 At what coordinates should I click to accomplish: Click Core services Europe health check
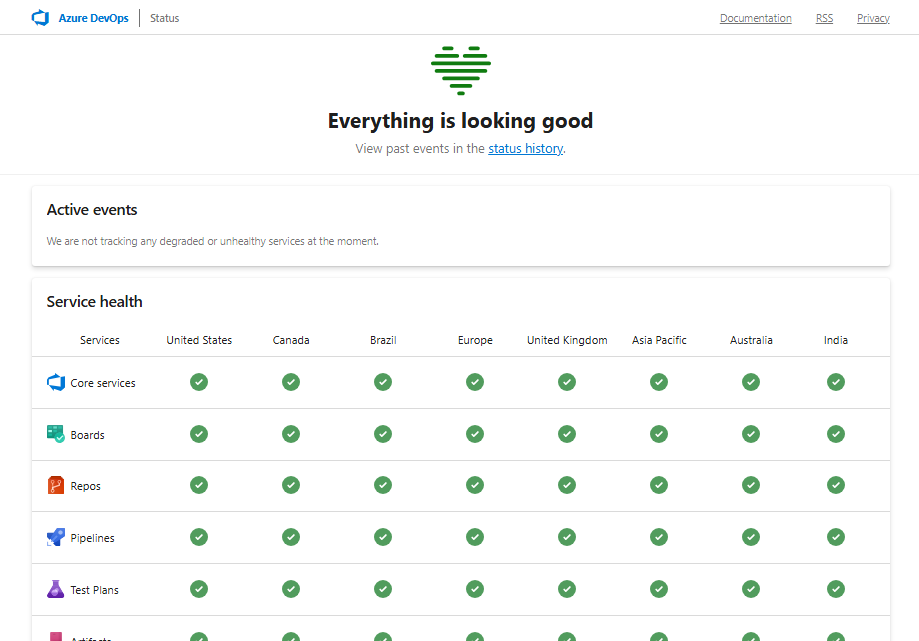pos(475,382)
